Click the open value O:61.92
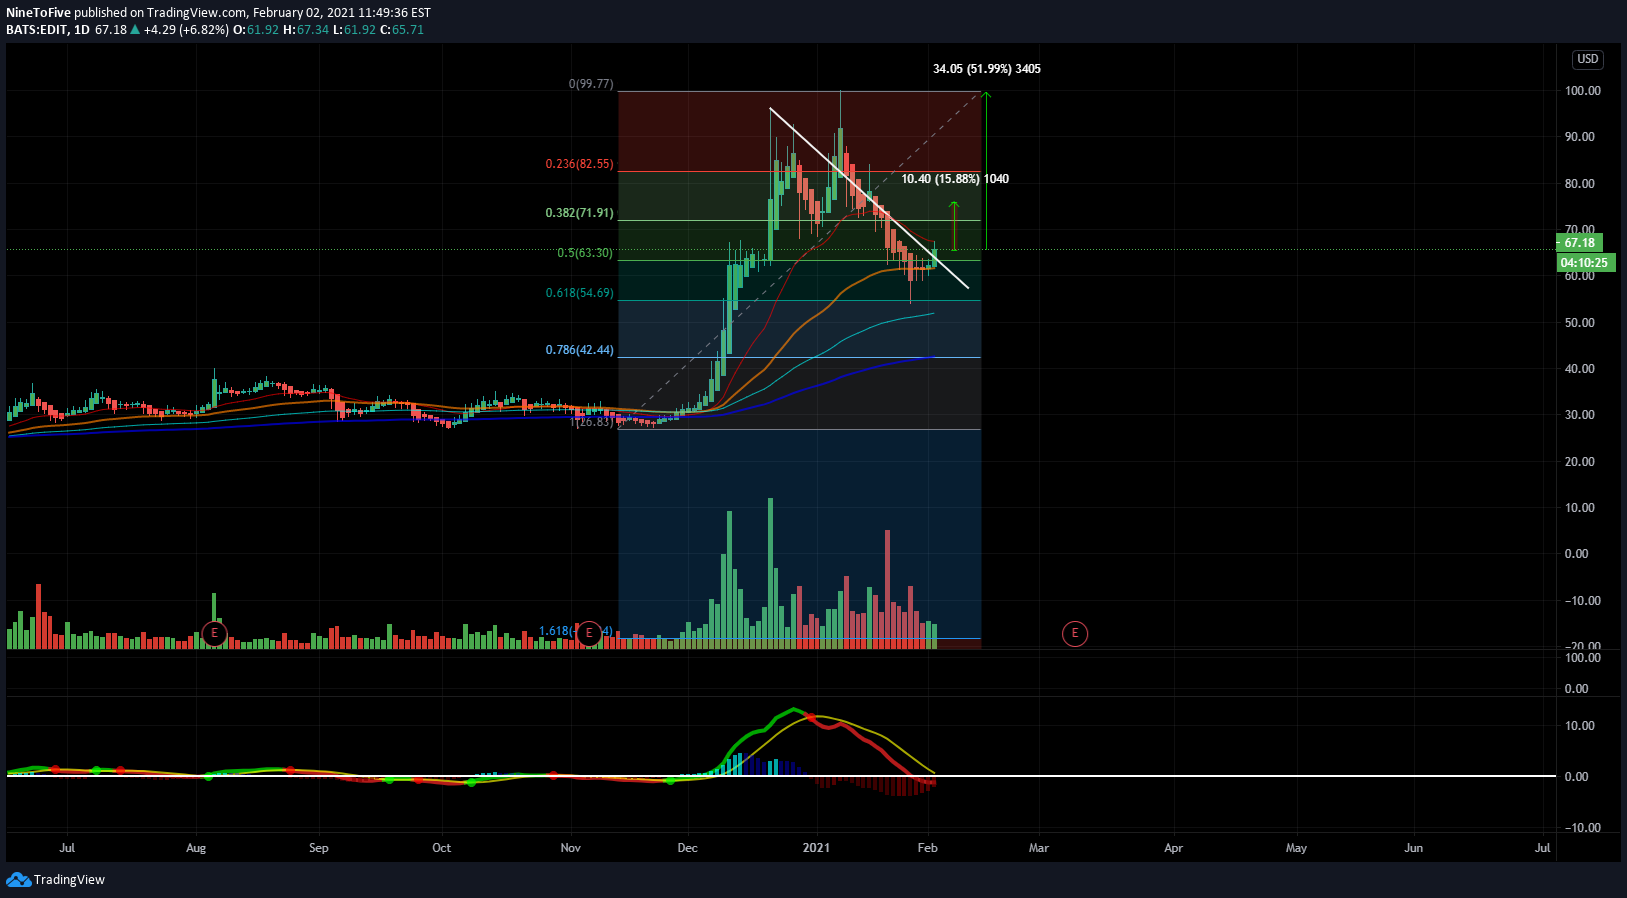This screenshot has height=898, width=1627. tap(256, 30)
